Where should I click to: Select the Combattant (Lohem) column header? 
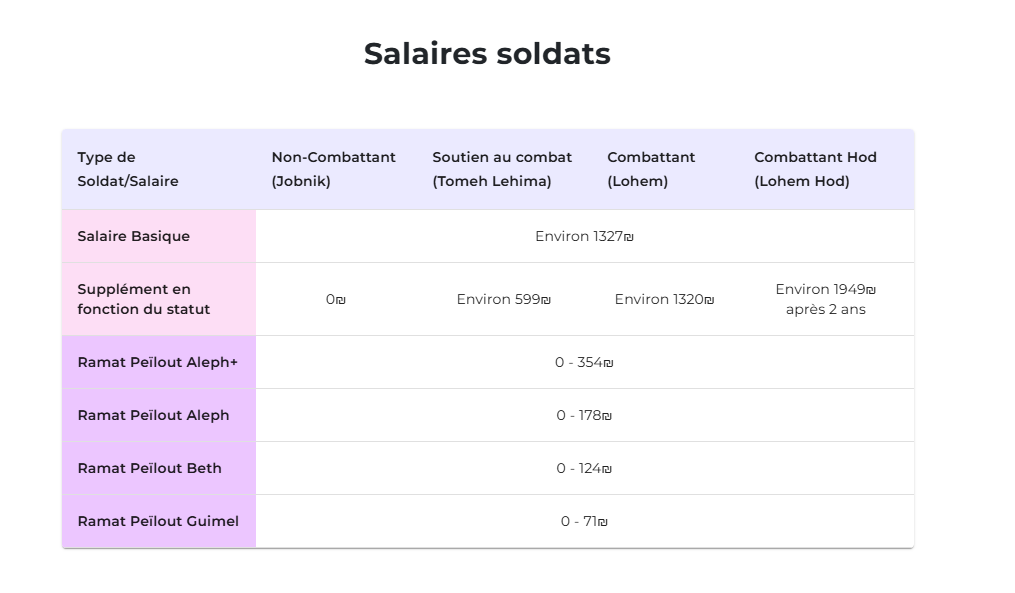pyautogui.click(x=665, y=169)
